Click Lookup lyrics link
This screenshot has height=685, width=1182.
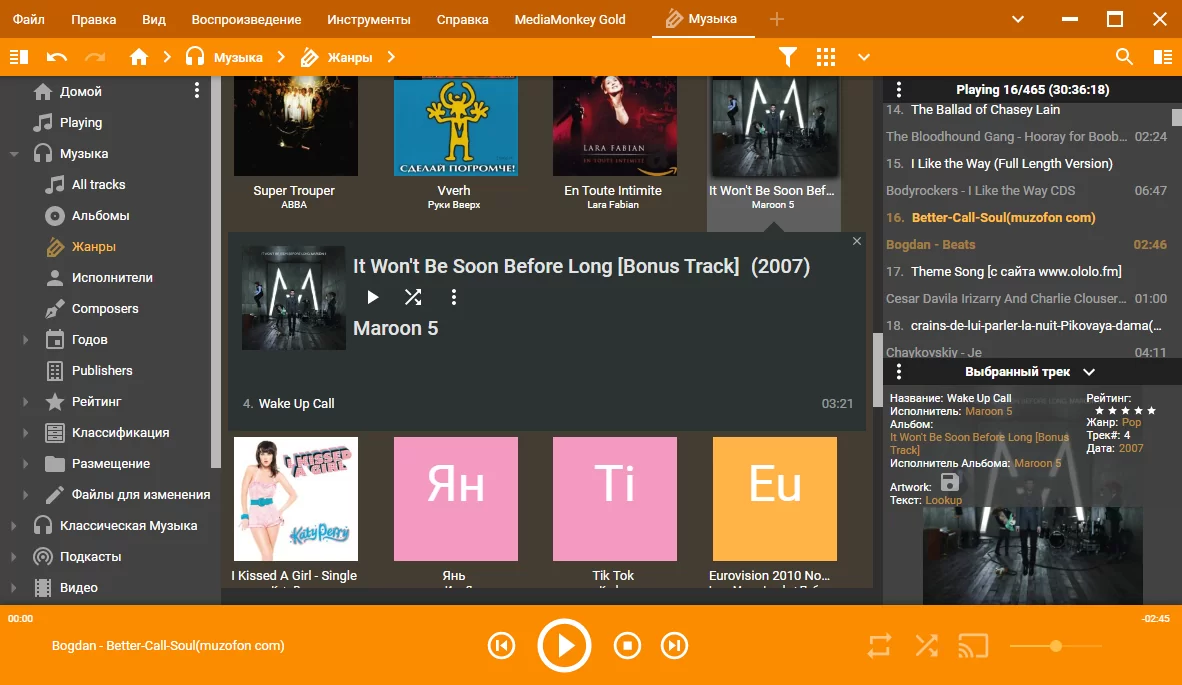(943, 500)
